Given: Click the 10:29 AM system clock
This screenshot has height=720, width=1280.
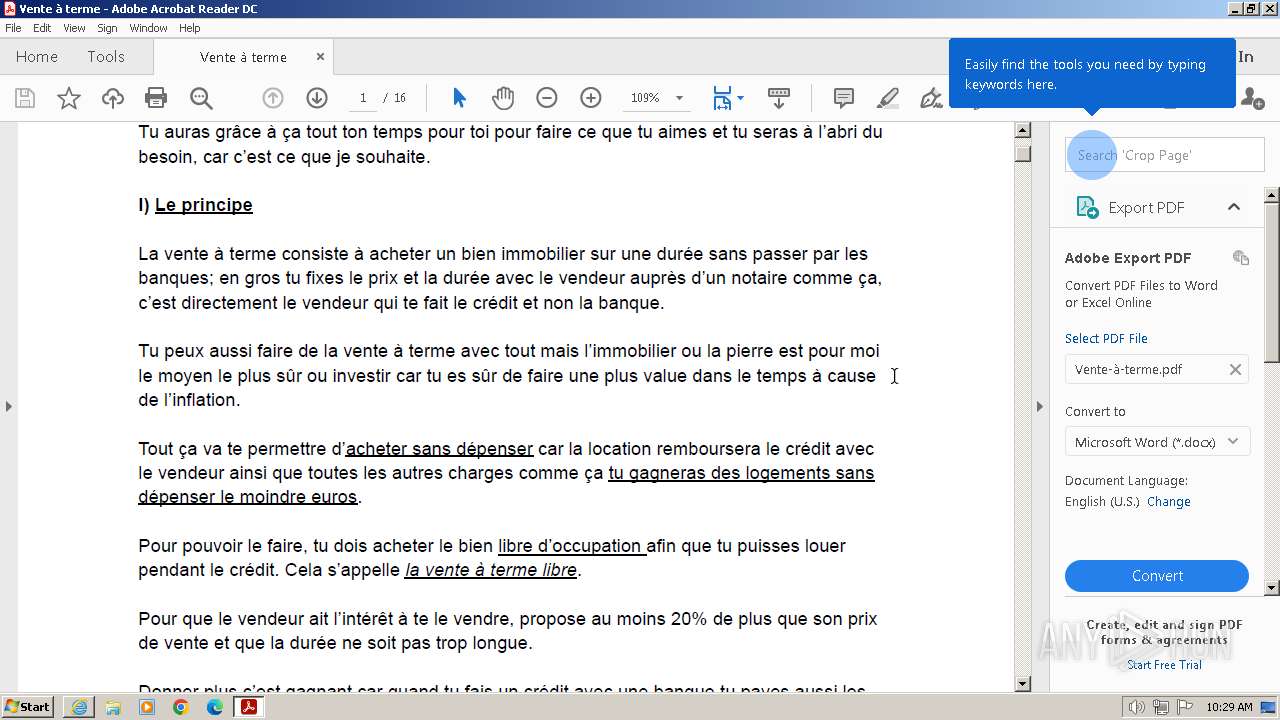Looking at the screenshot, I should tap(1229, 707).
